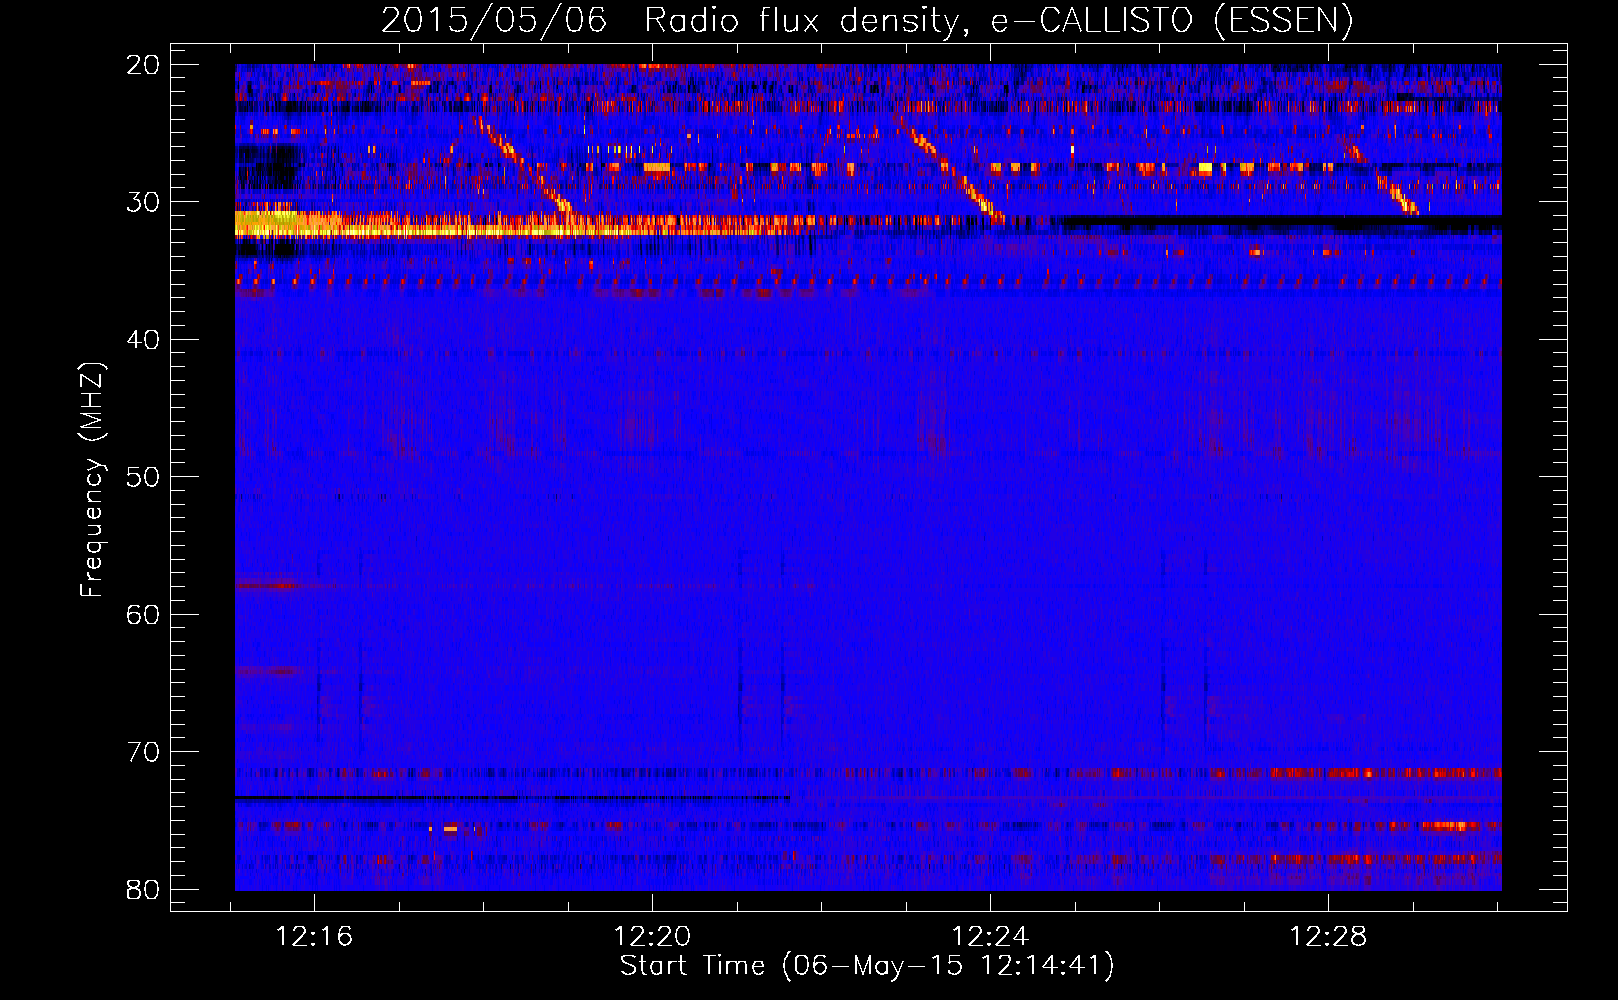This screenshot has width=1618, height=1000.
Task: Click the 2015/05/06 date in the title
Action: coord(494,21)
